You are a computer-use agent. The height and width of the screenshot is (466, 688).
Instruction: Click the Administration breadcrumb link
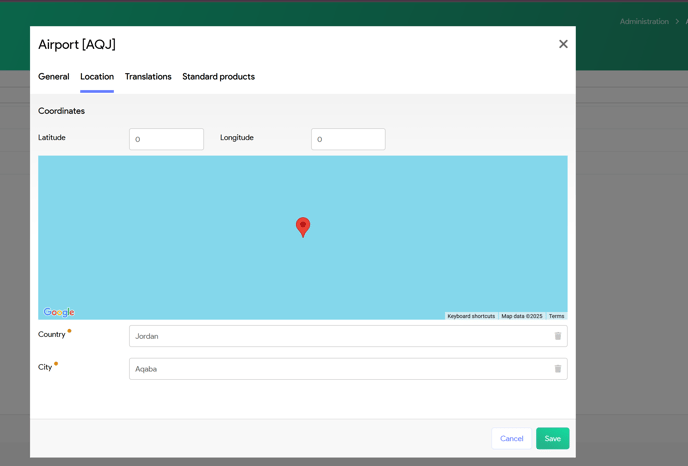click(644, 21)
